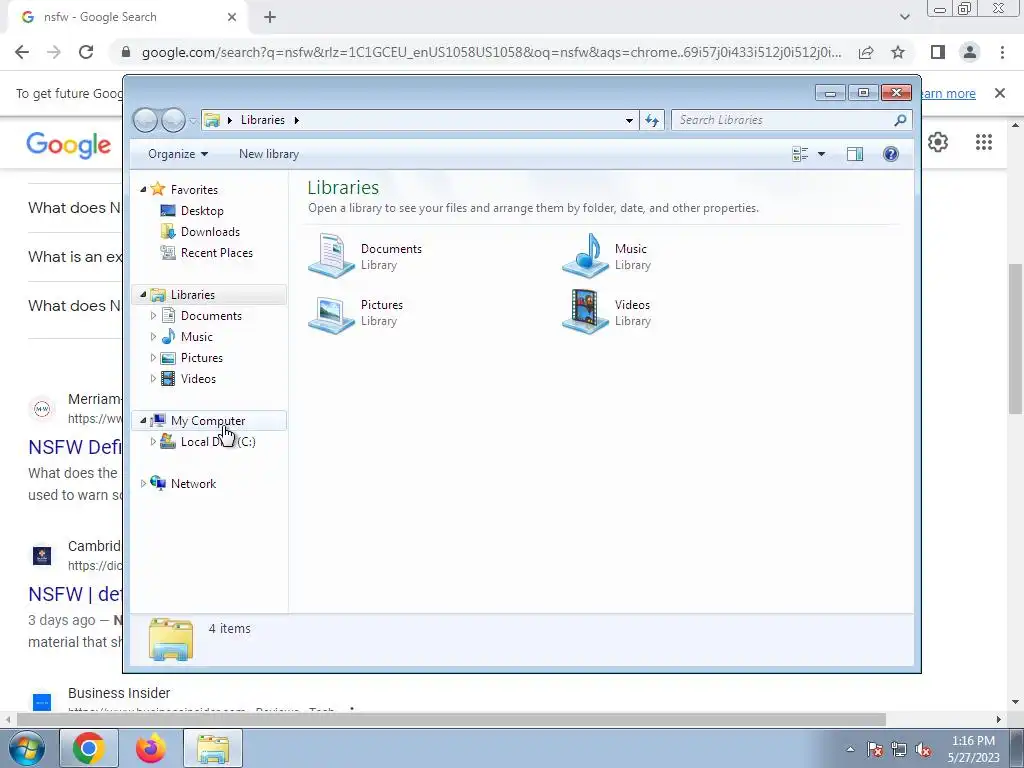This screenshot has width=1024, height=768.
Task: Open a new Chrome tab
Action: point(270,17)
